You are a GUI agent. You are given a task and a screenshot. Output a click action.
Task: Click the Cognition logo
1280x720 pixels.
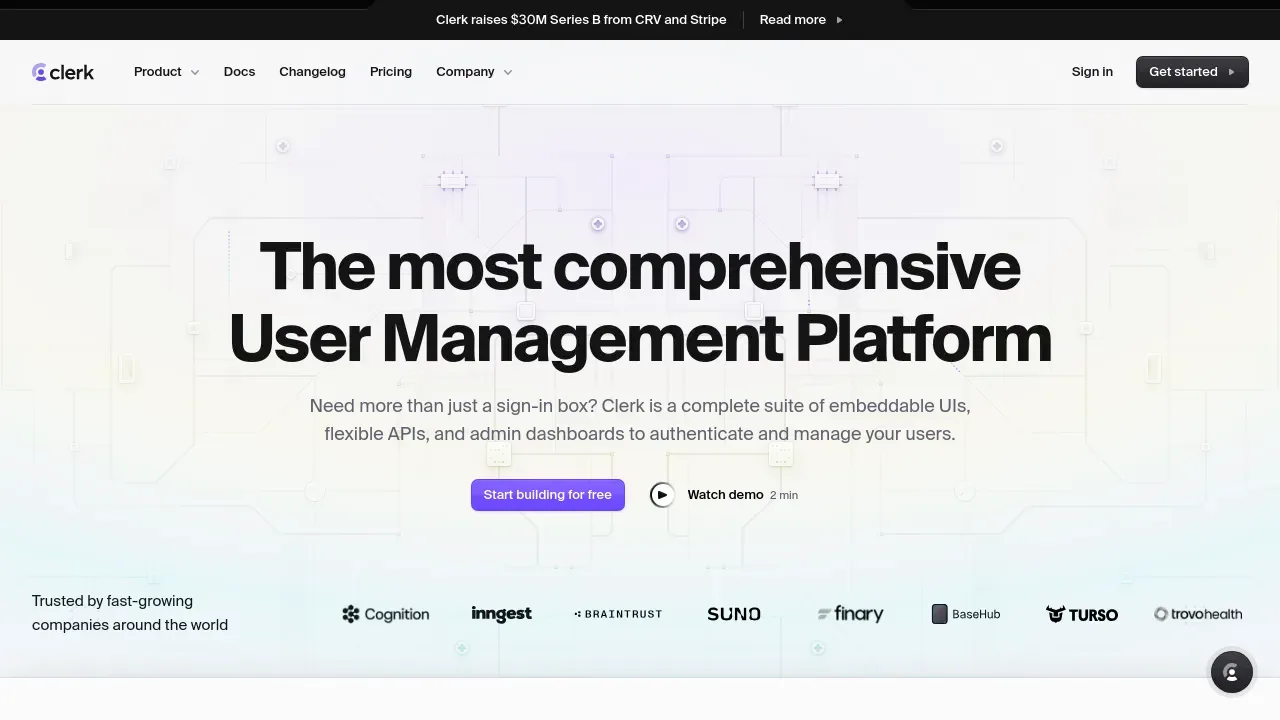point(386,614)
